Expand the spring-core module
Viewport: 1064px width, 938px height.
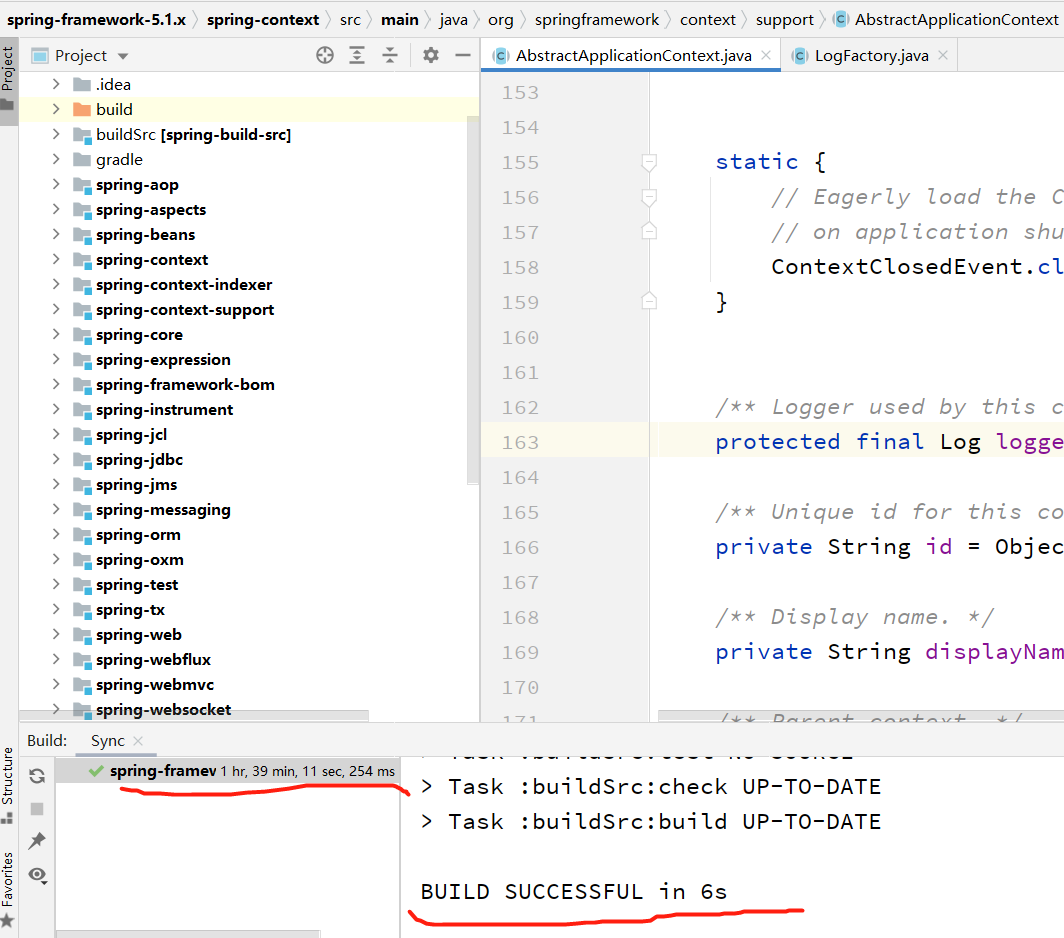click(x=56, y=335)
